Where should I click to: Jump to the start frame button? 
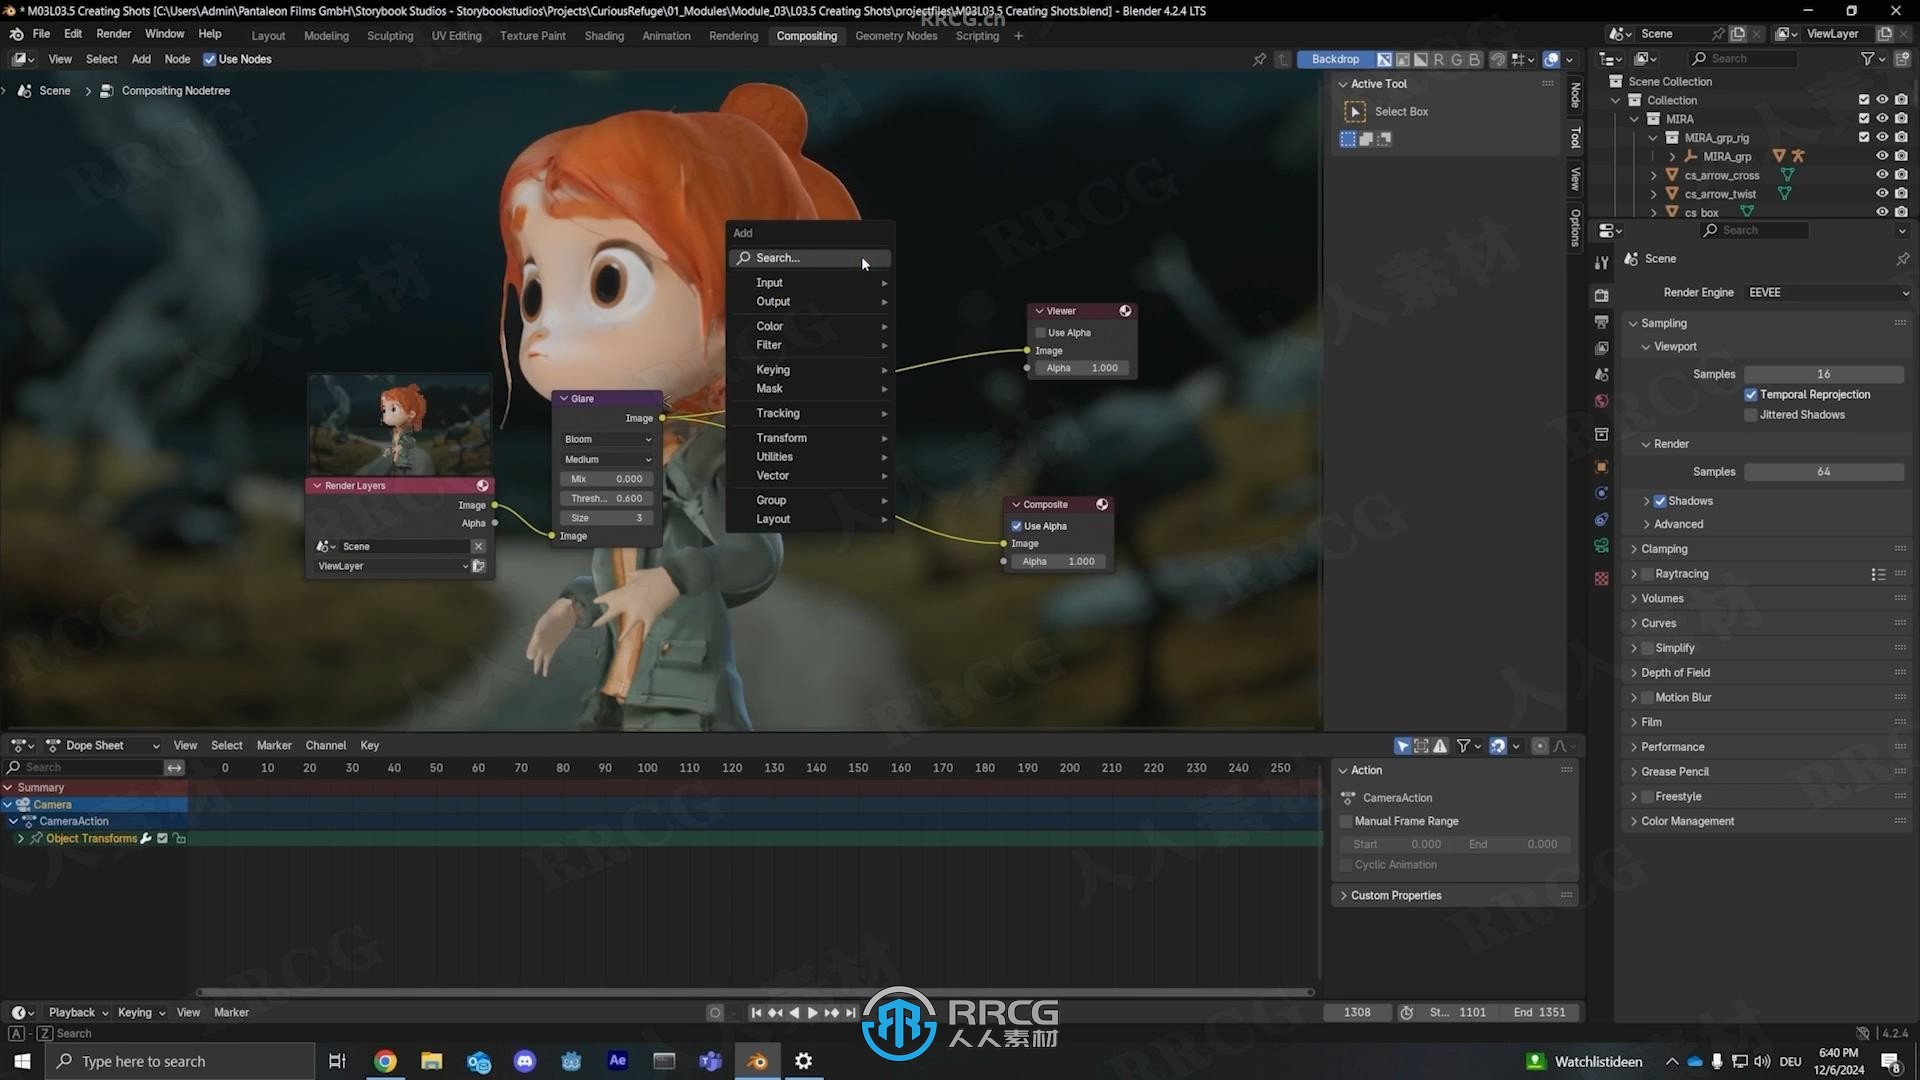tap(756, 1013)
